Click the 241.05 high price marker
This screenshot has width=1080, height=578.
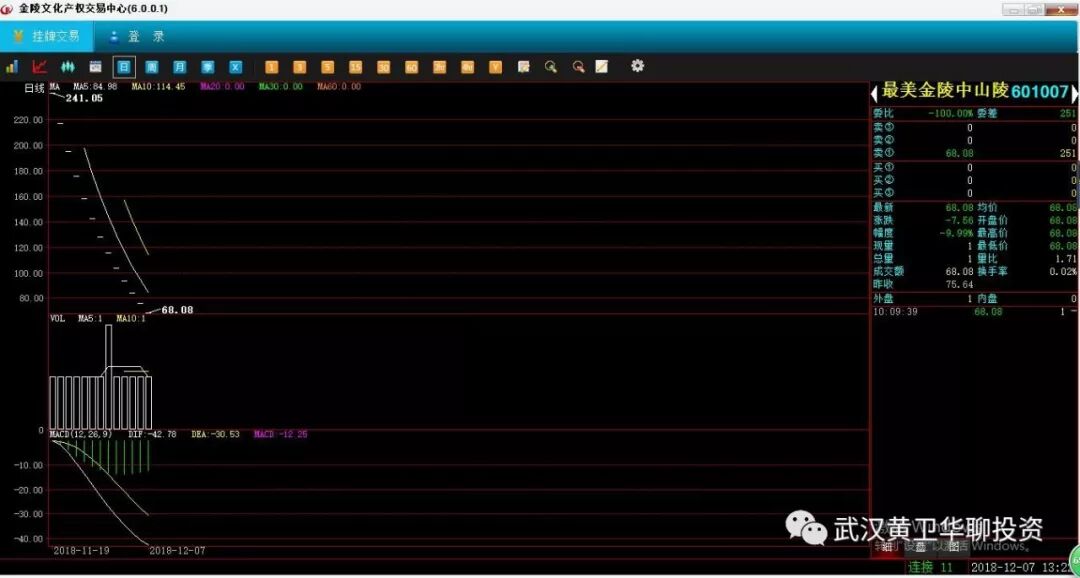point(84,99)
